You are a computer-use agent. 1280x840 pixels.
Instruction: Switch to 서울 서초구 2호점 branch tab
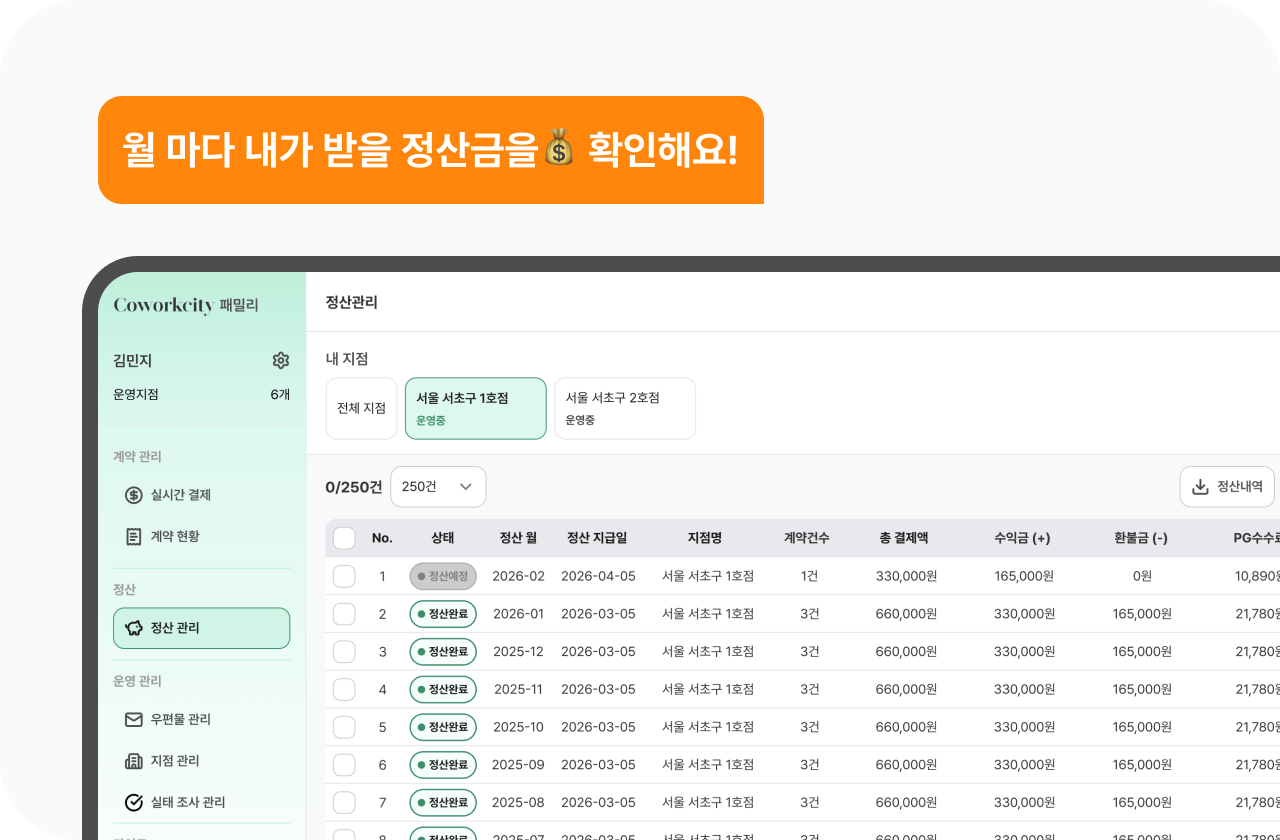click(624, 408)
